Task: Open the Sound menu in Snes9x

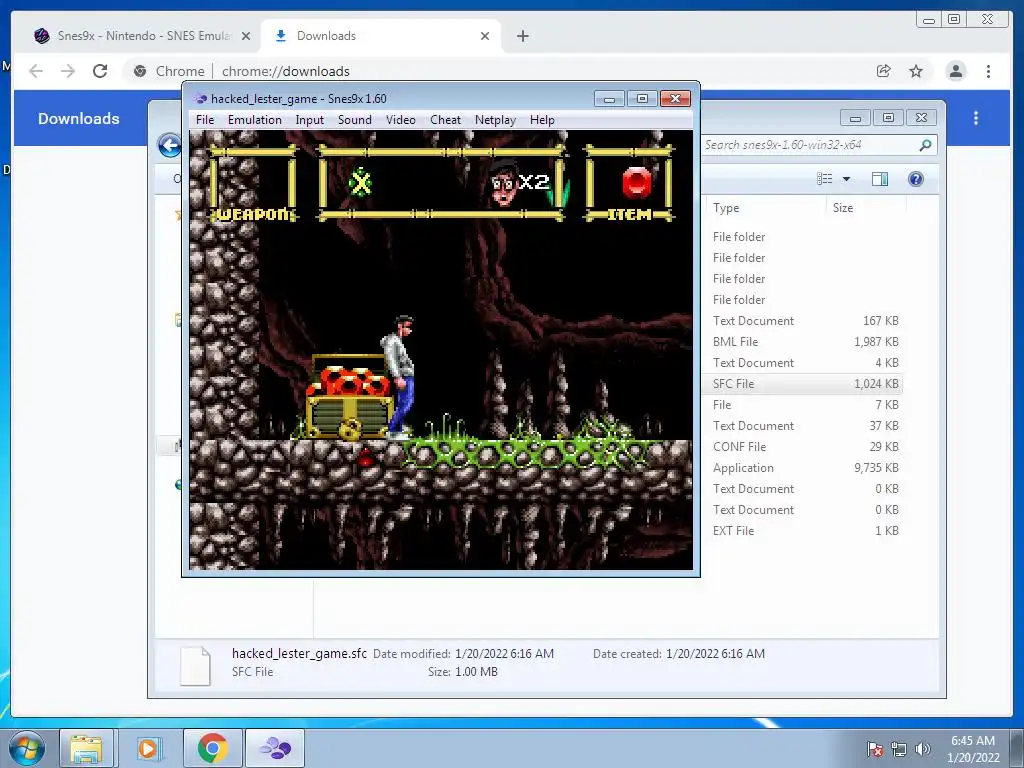Action: pos(355,120)
